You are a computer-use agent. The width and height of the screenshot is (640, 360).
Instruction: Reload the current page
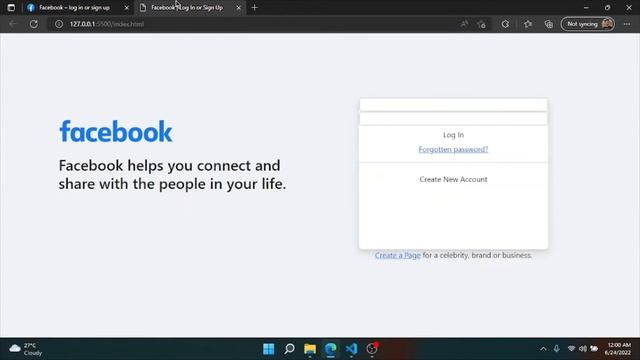point(34,24)
